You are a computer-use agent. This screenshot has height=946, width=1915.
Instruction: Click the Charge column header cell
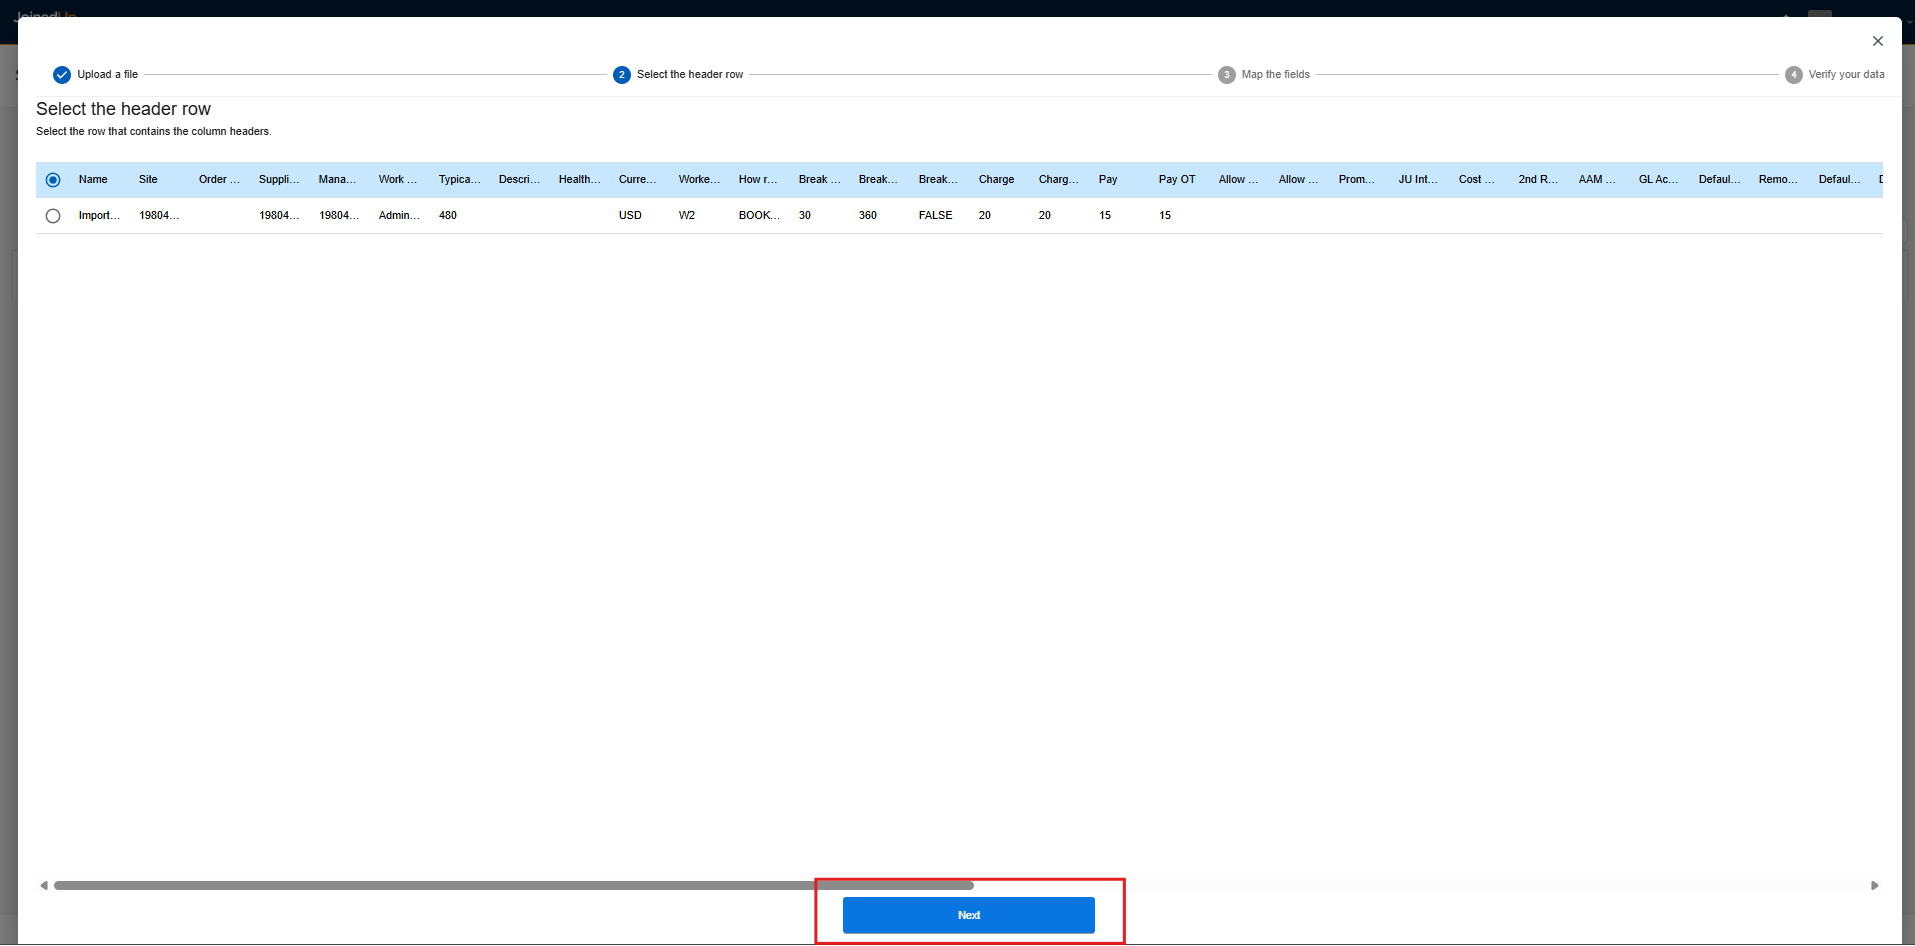(x=996, y=180)
